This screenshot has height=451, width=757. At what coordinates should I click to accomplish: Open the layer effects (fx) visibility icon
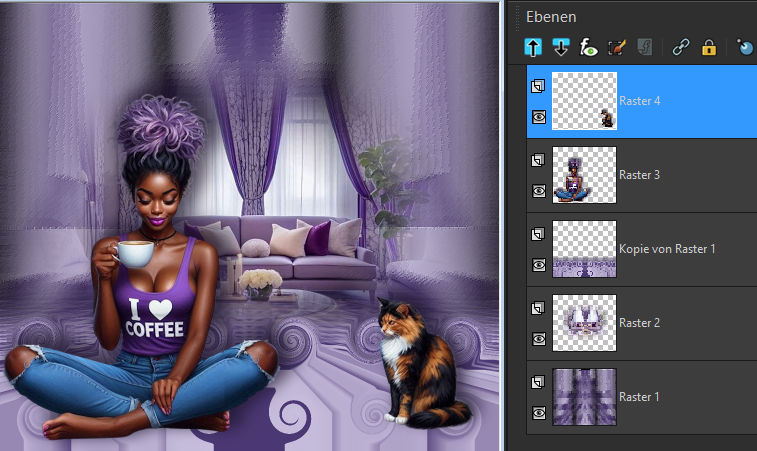(588, 47)
